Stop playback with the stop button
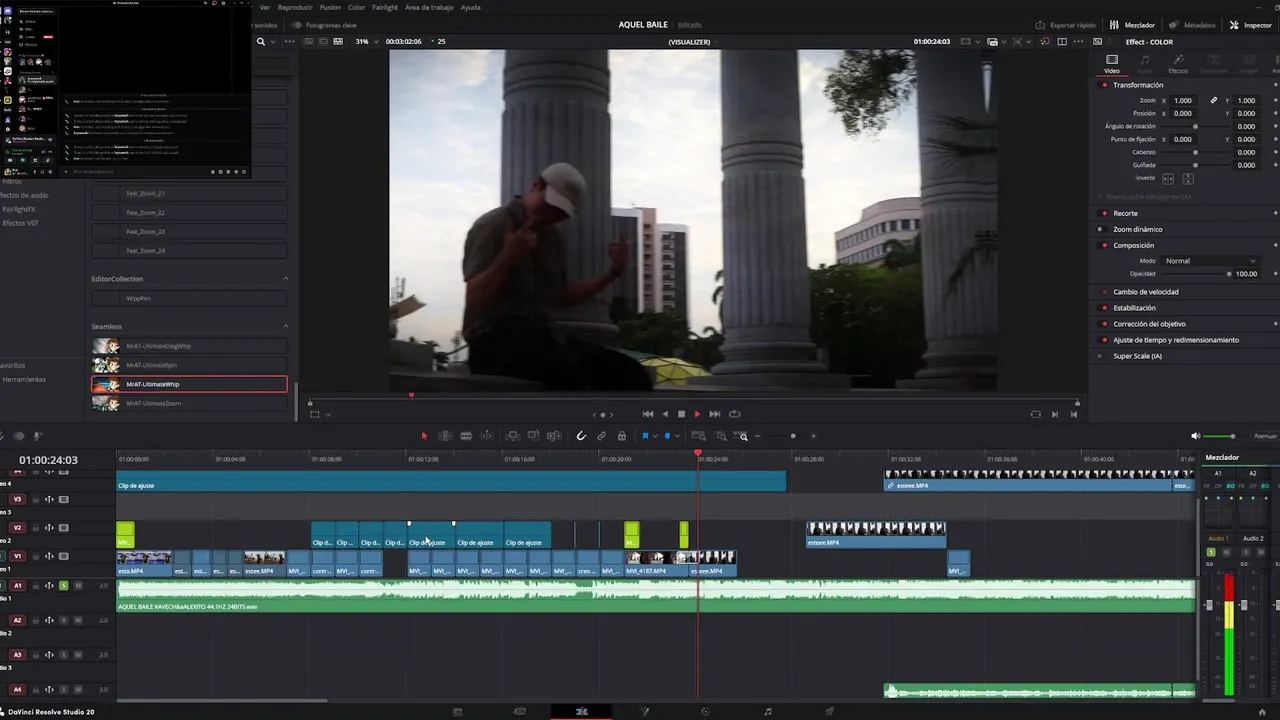The image size is (1280, 720). pyautogui.click(x=681, y=414)
